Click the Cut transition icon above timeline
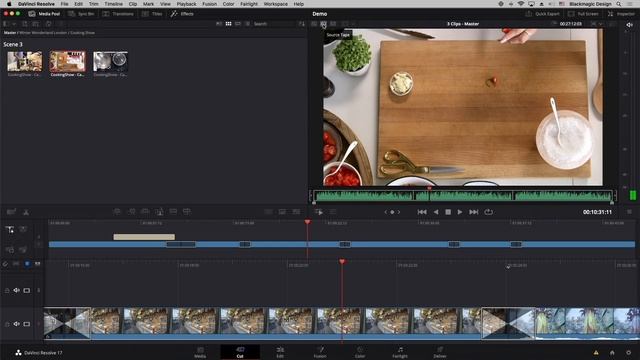 [x=268, y=211]
